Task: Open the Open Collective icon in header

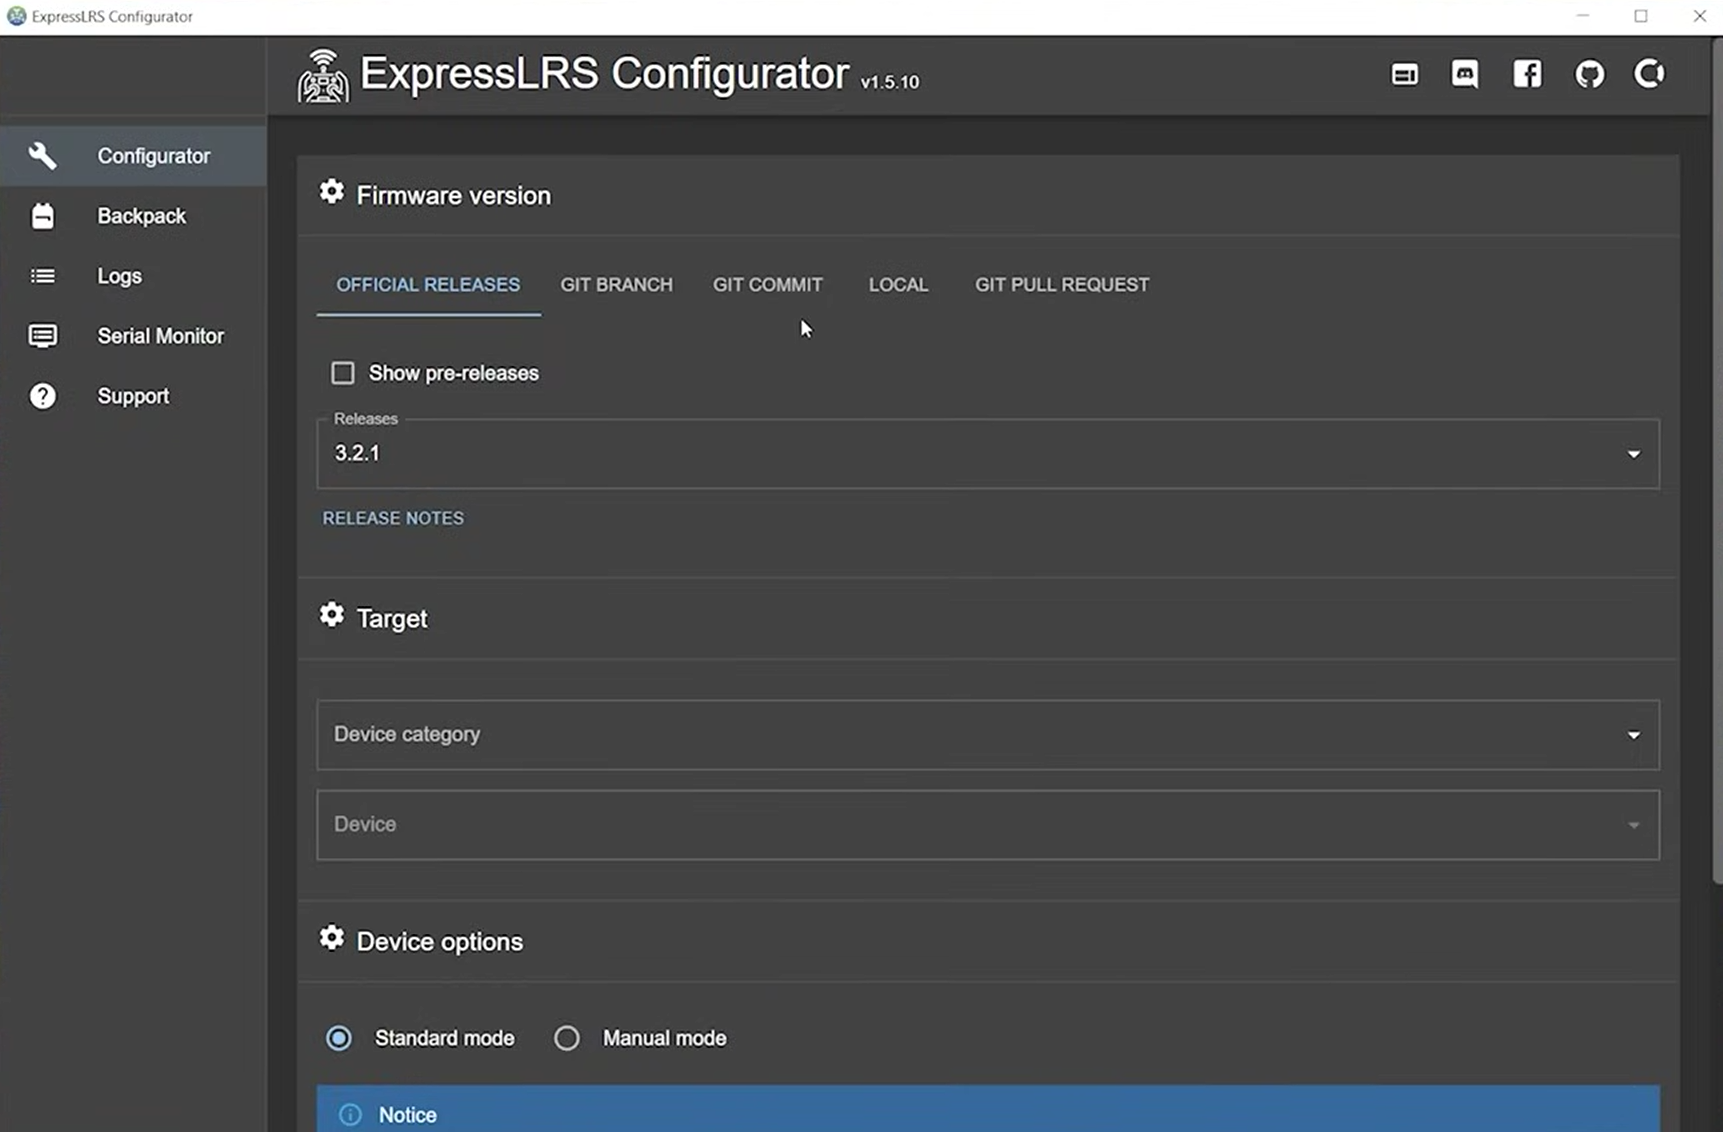Action: click(1649, 74)
